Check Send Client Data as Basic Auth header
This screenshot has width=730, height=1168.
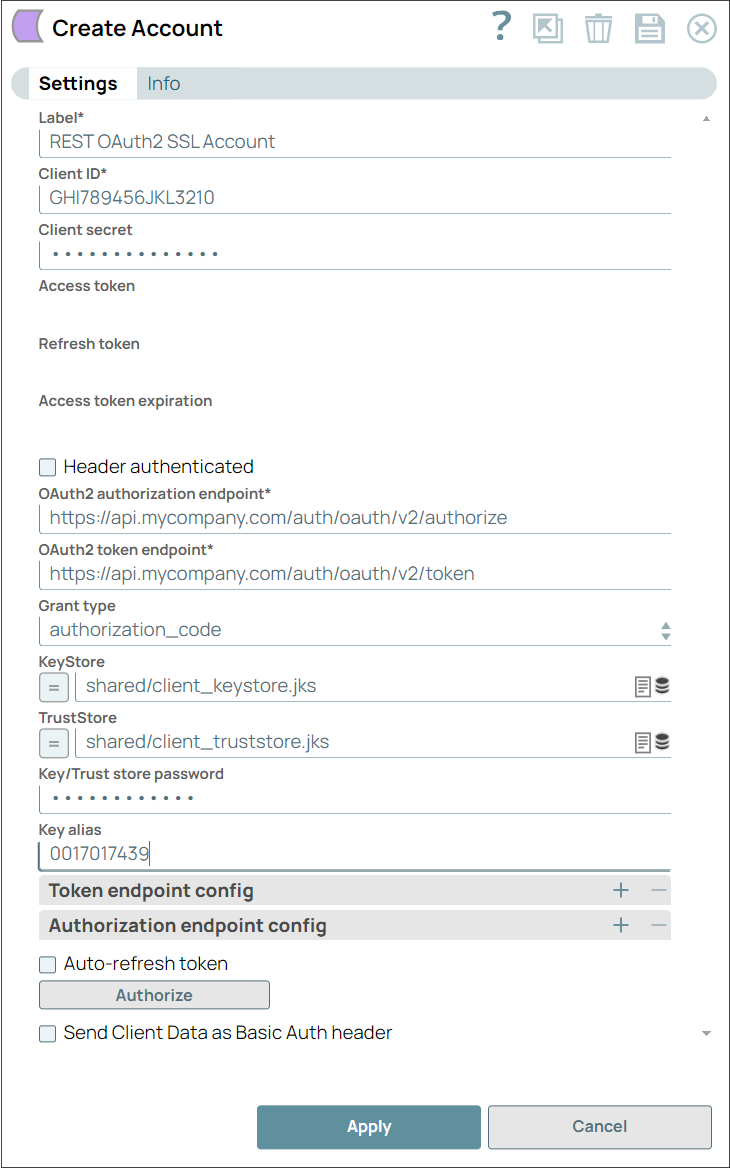click(47, 1033)
